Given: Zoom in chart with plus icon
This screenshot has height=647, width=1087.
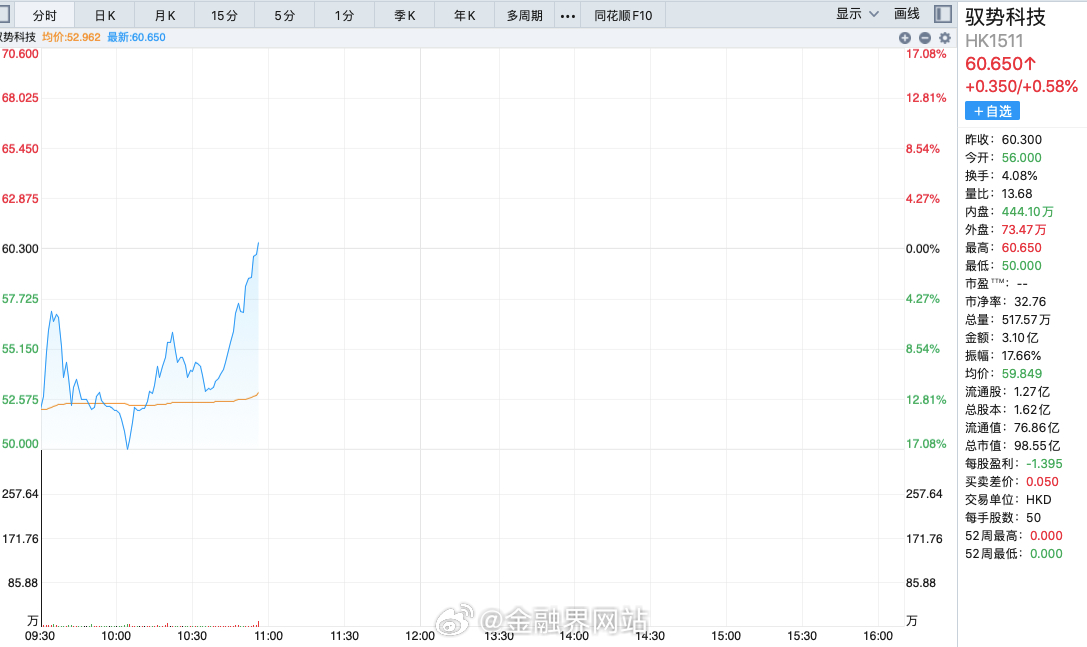Looking at the screenshot, I should tap(905, 37).
